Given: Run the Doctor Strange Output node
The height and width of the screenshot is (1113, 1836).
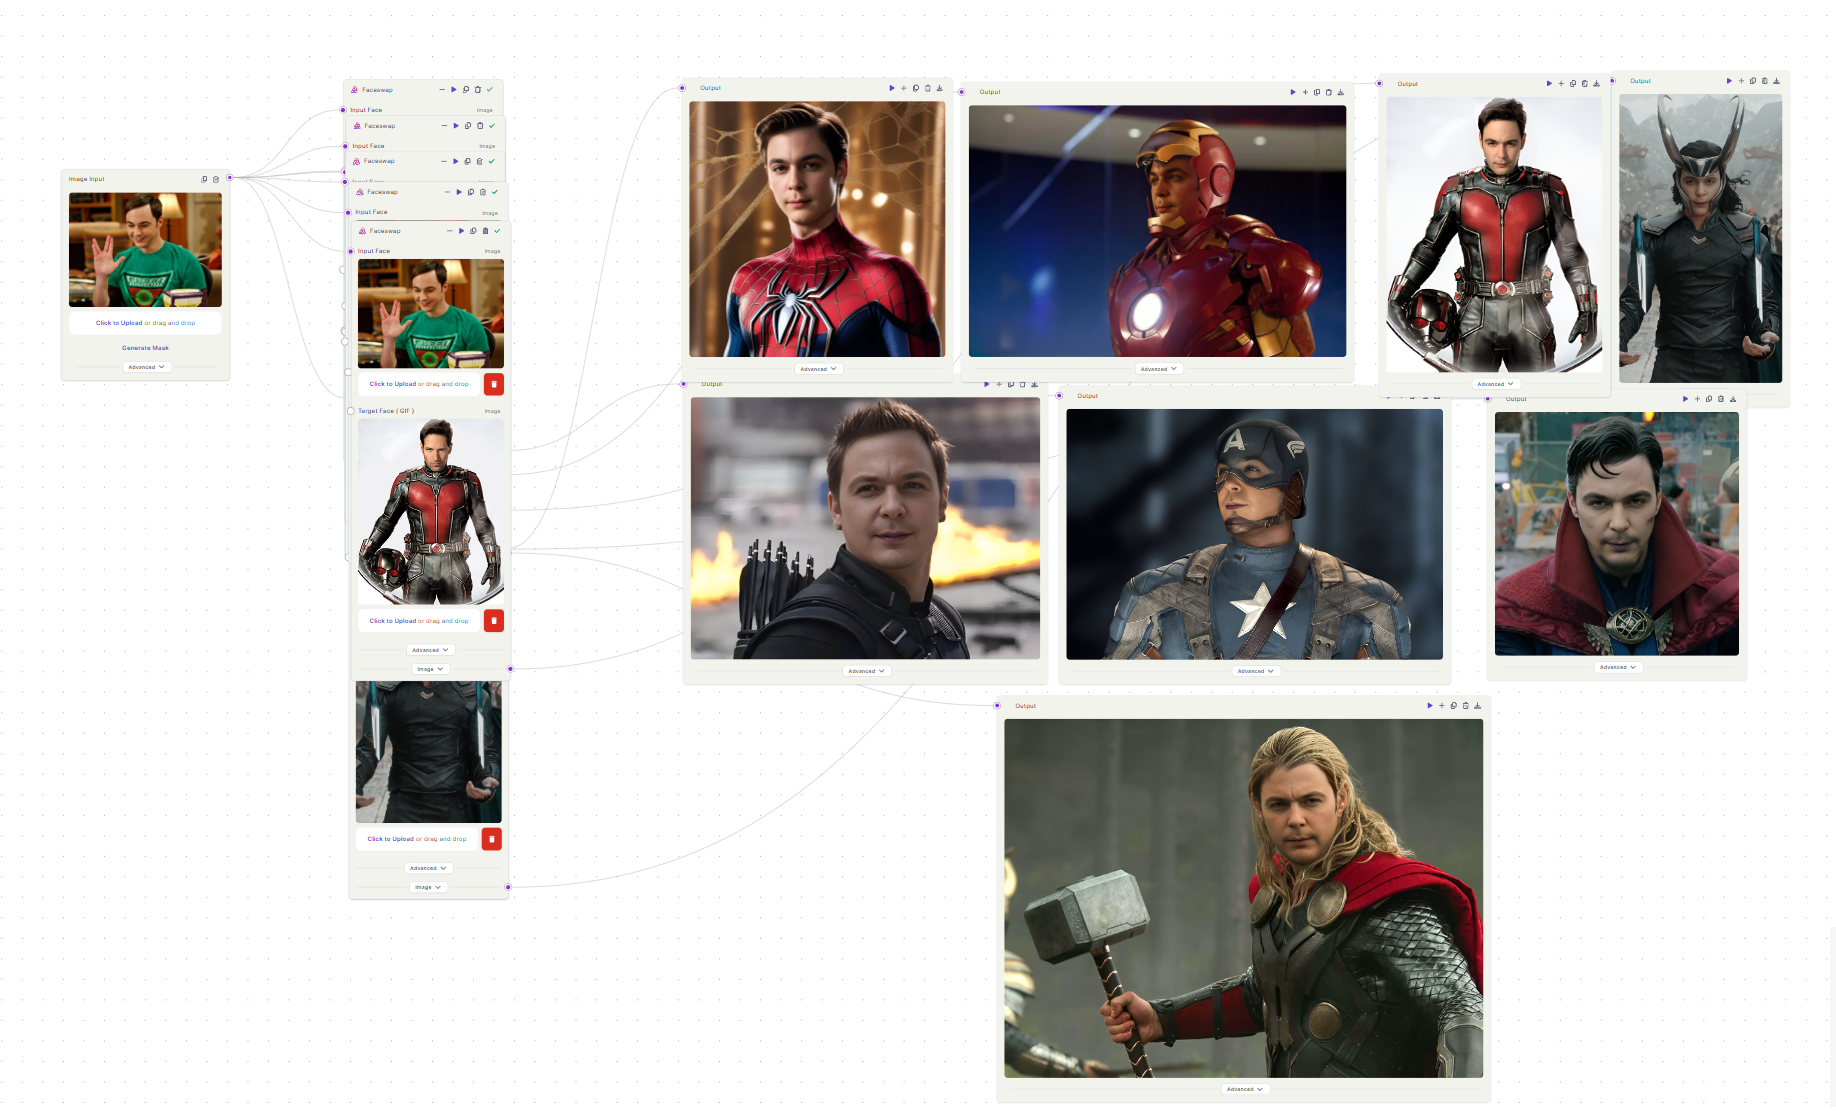Looking at the screenshot, I should click(x=1685, y=399).
